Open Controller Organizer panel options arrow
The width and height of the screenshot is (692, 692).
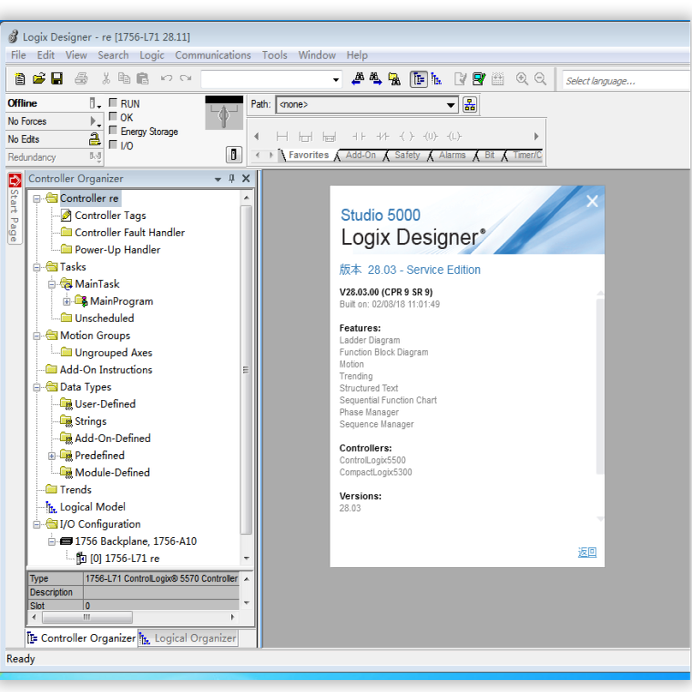[x=218, y=179]
